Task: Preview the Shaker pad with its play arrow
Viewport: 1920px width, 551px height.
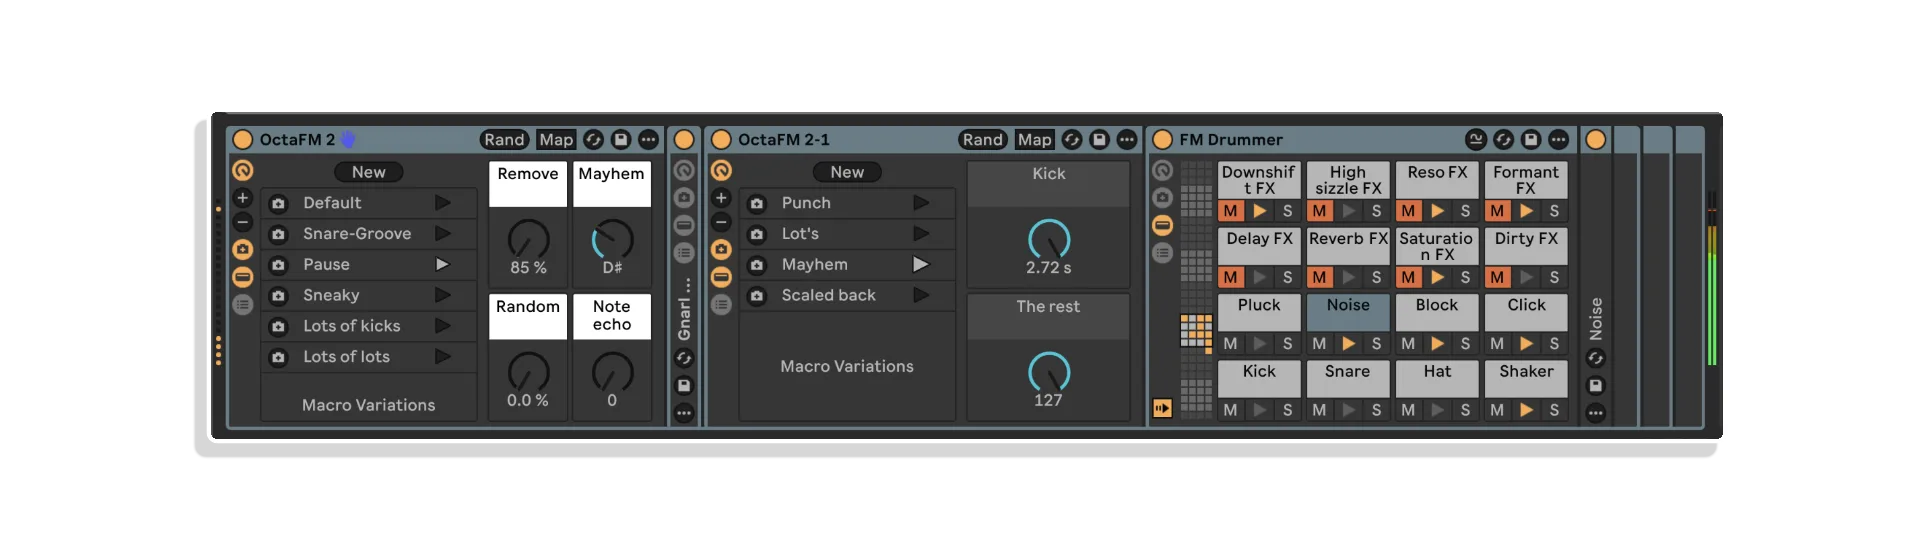Action: [x=1526, y=410]
